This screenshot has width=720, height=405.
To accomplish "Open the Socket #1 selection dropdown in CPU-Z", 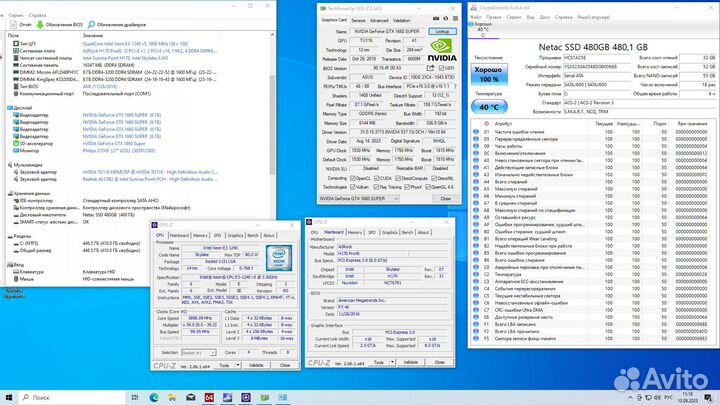I will 198,353.
